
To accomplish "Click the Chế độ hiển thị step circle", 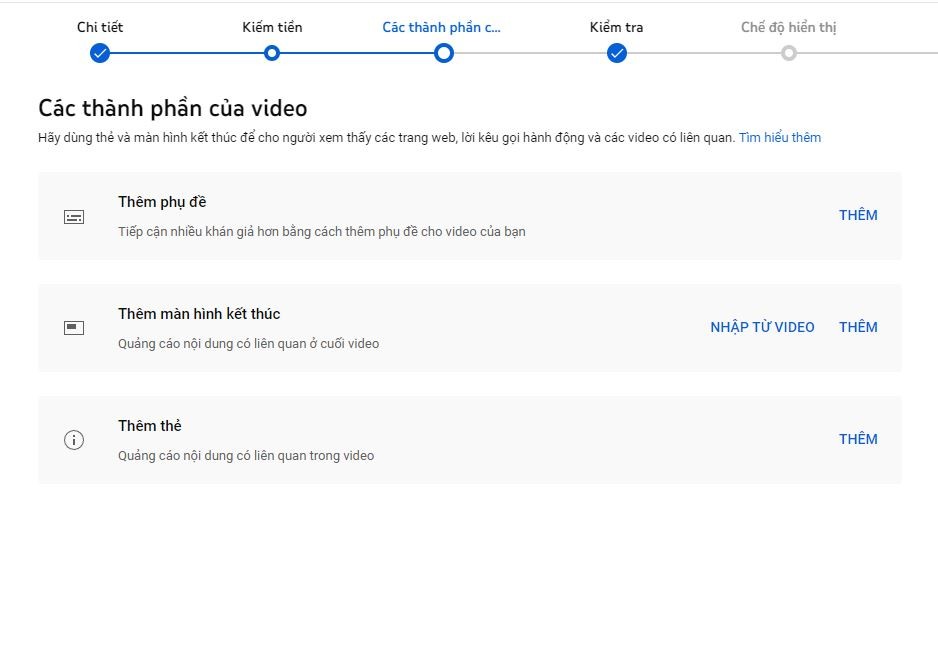I will (789, 53).
